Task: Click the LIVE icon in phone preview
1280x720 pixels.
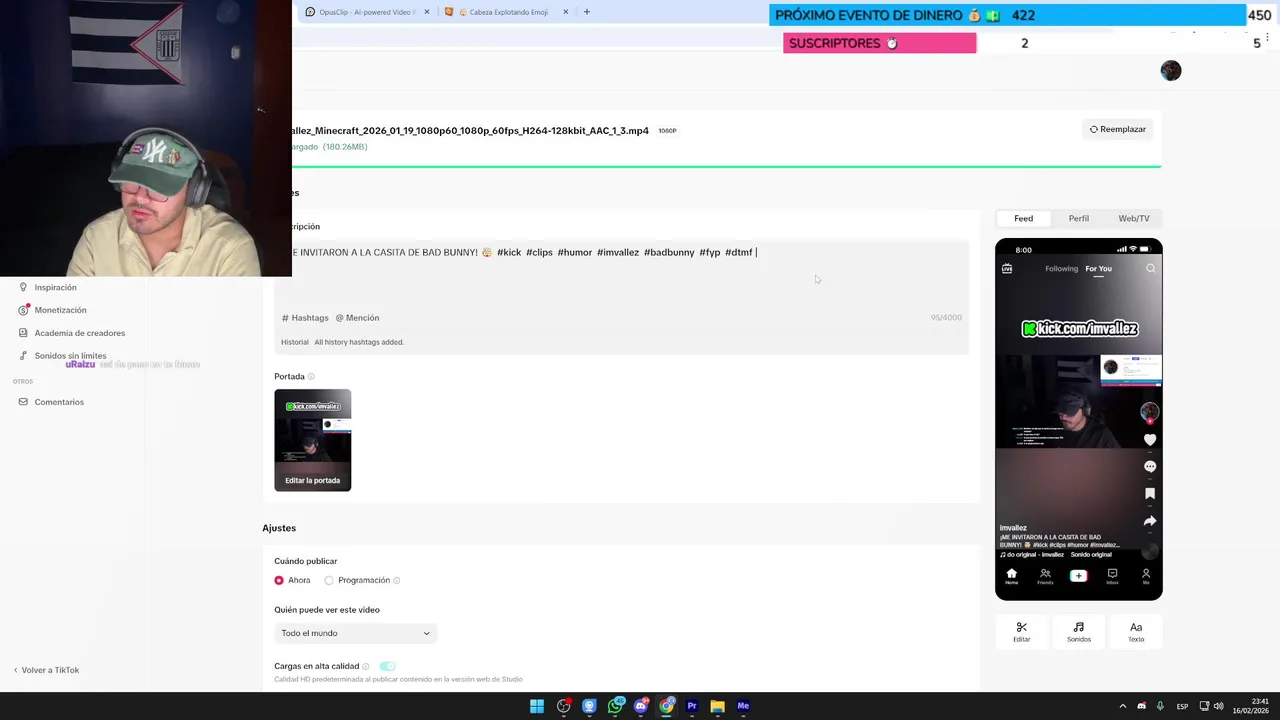Action: click(1007, 268)
